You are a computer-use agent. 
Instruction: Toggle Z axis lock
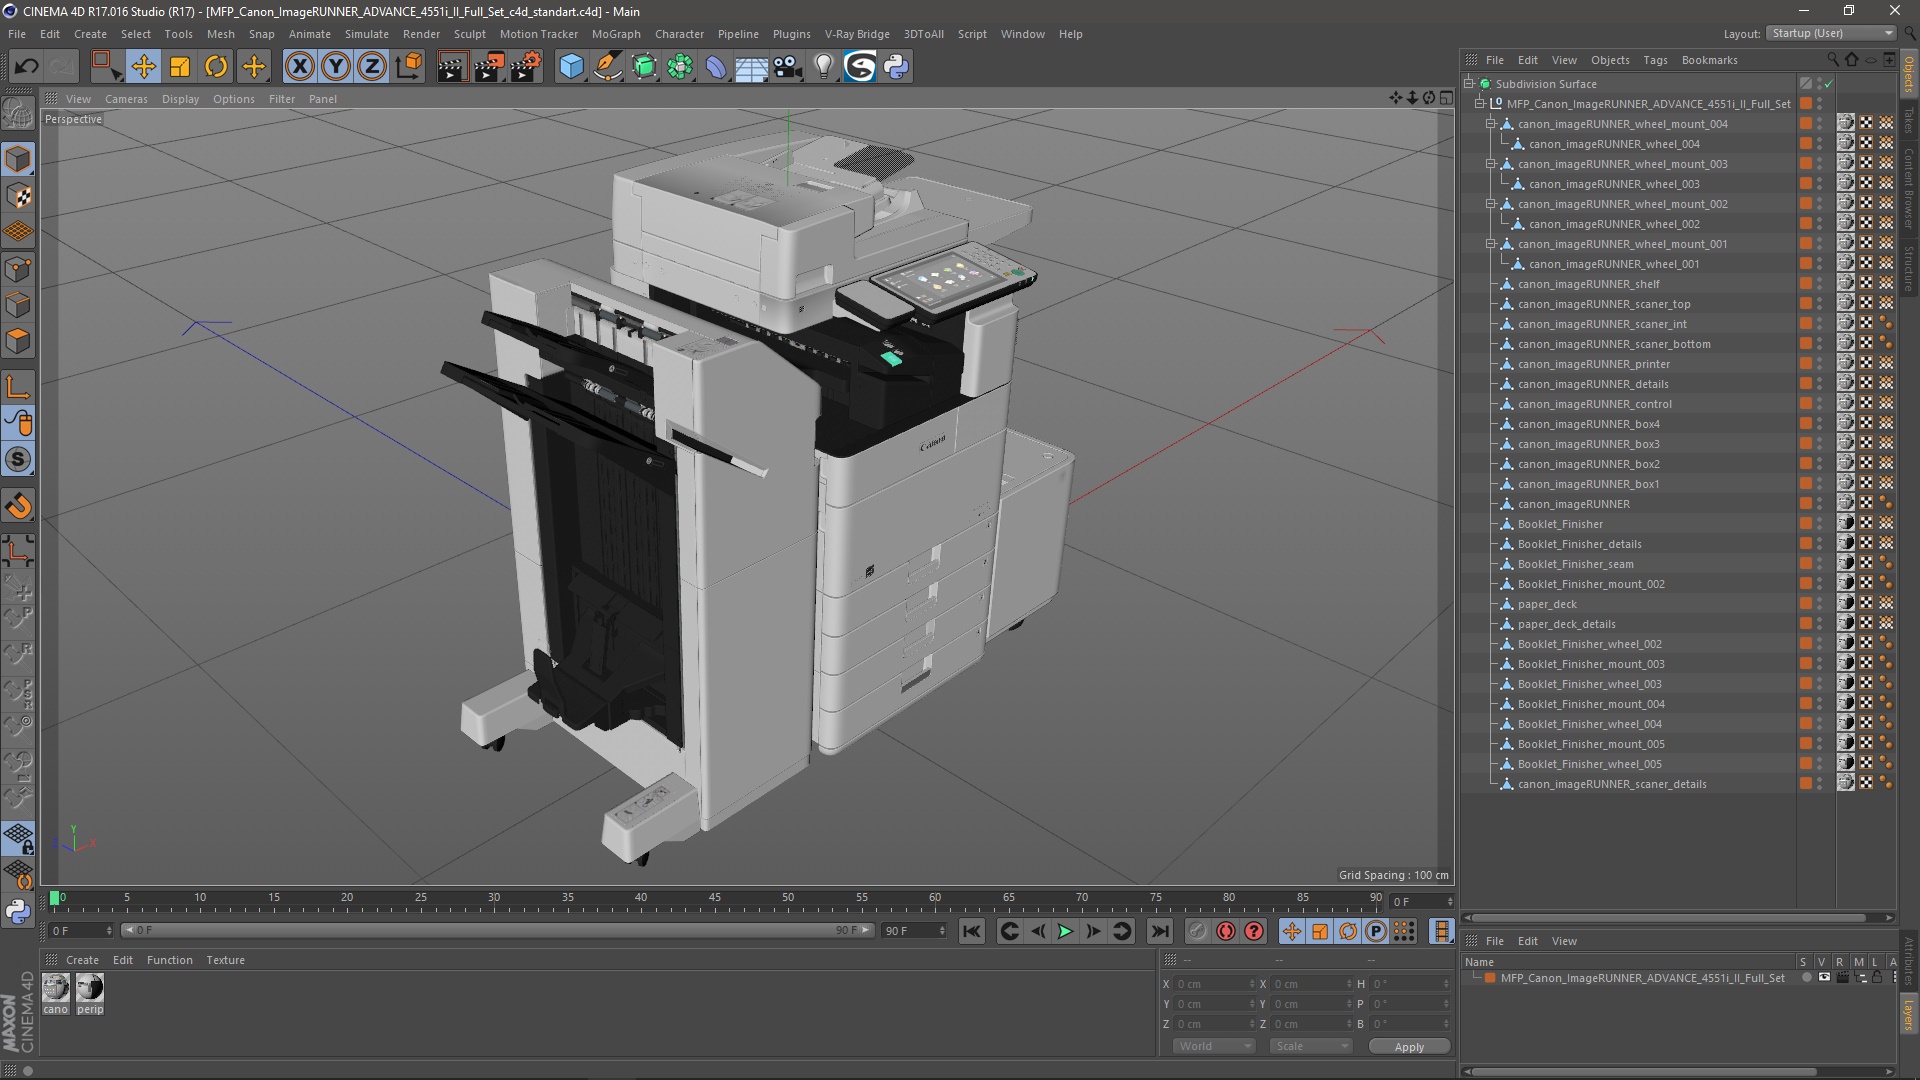point(372,67)
